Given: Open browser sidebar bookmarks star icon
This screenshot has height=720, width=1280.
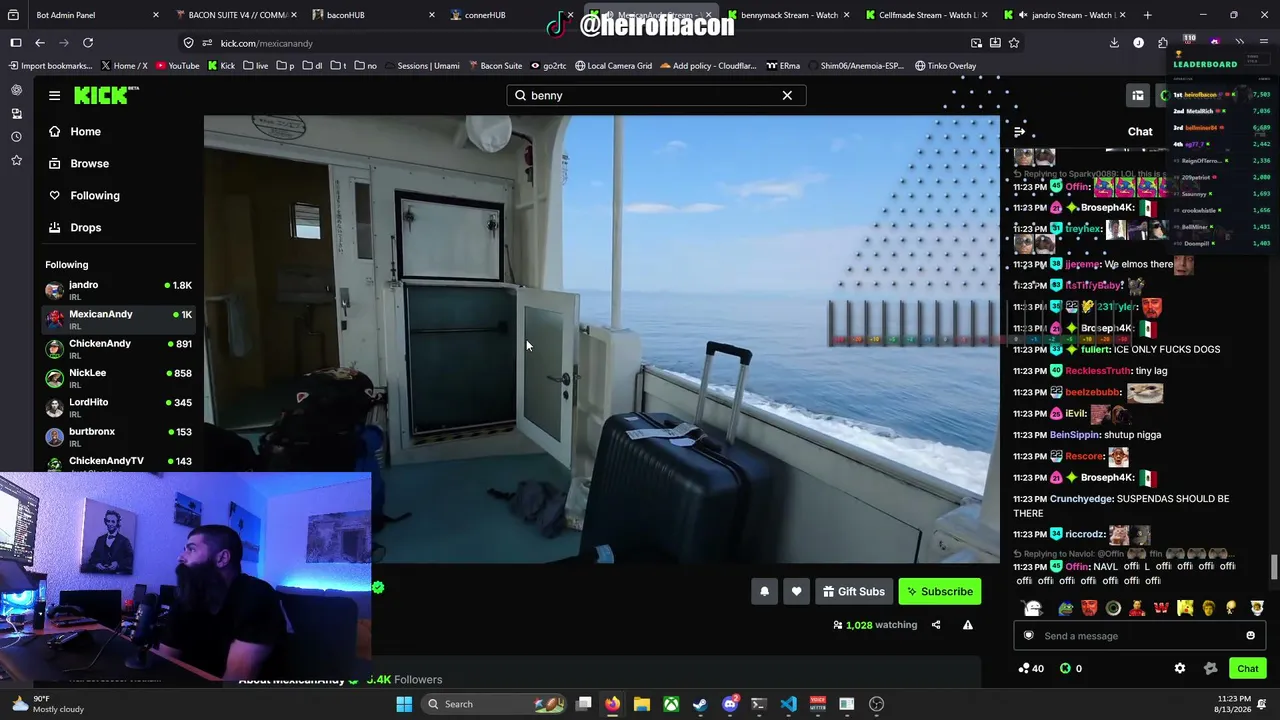Looking at the screenshot, I should coord(16,160).
